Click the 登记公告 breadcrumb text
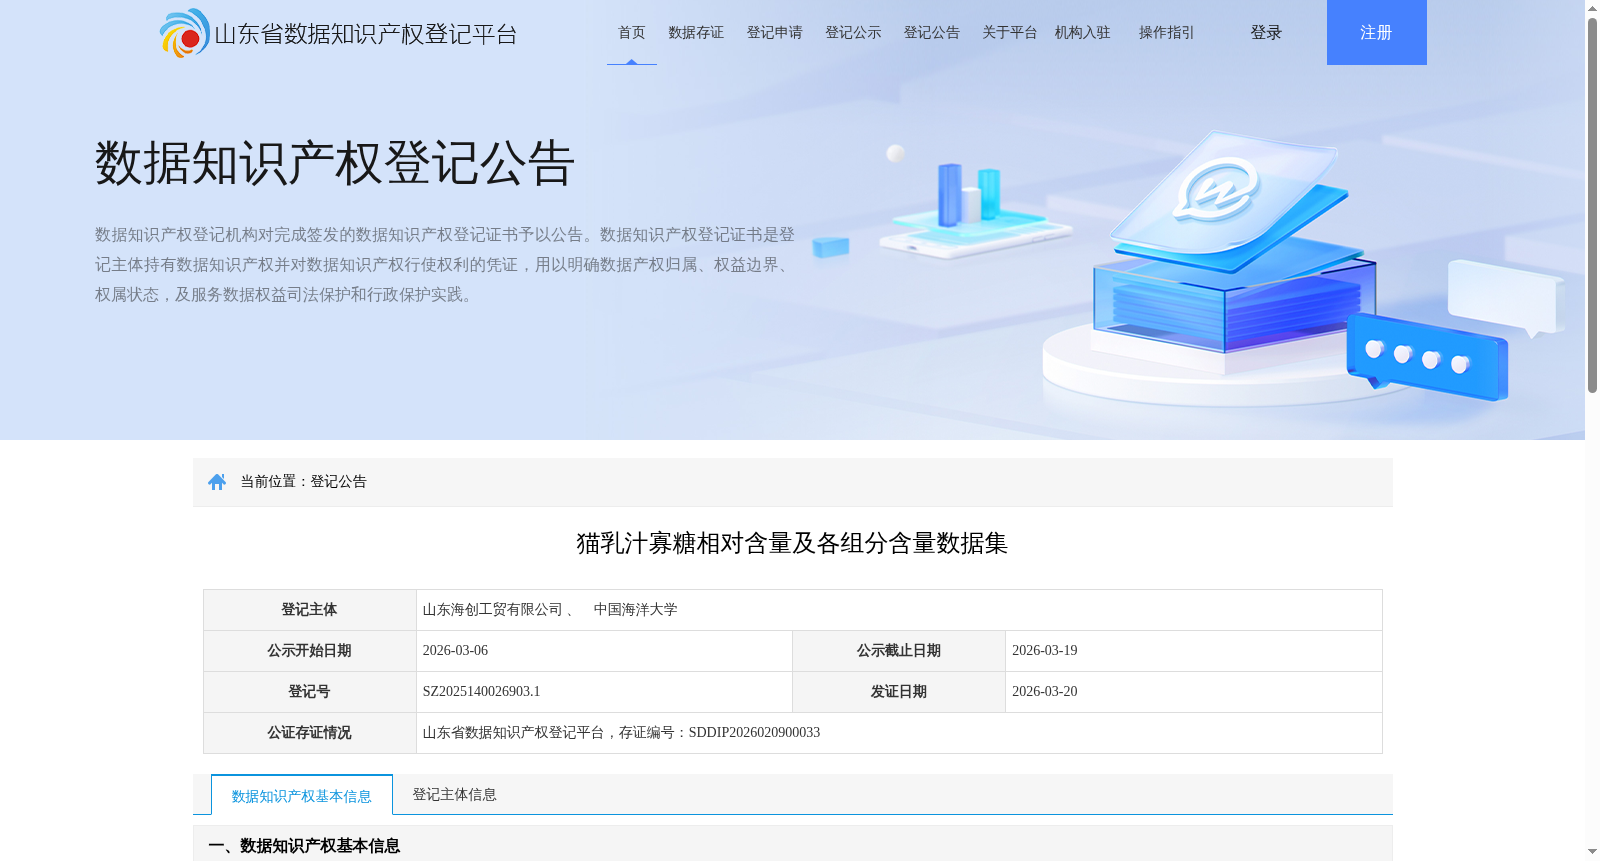 point(339,482)
